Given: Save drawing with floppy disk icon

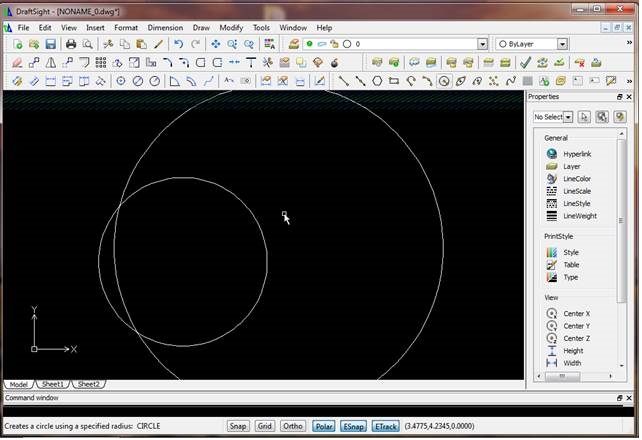Looking at the screenshot, I should (x=50, y=44).
